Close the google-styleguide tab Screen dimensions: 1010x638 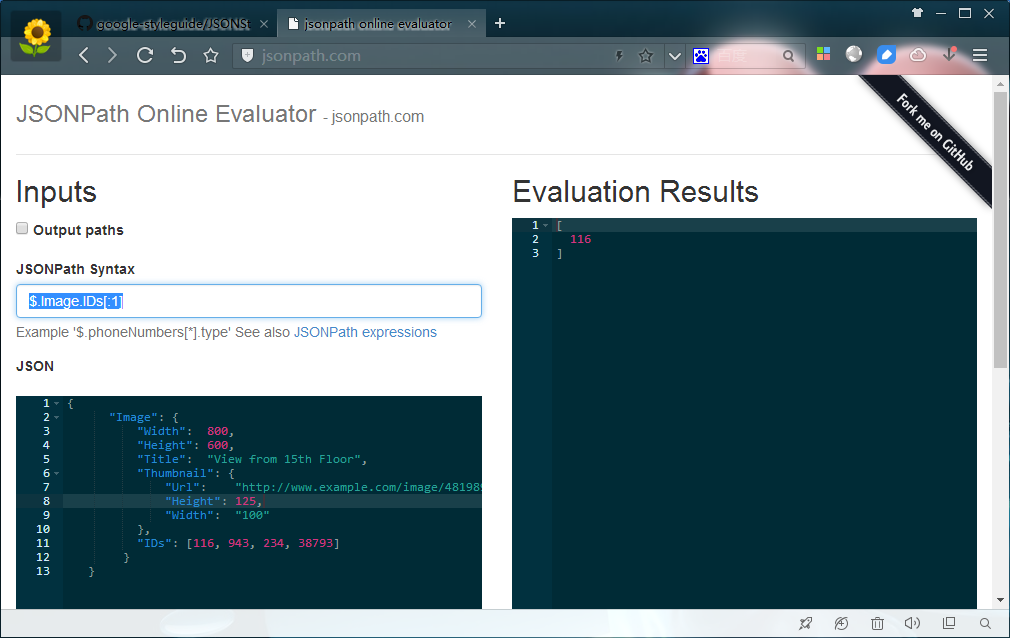(x=264, y=24)
